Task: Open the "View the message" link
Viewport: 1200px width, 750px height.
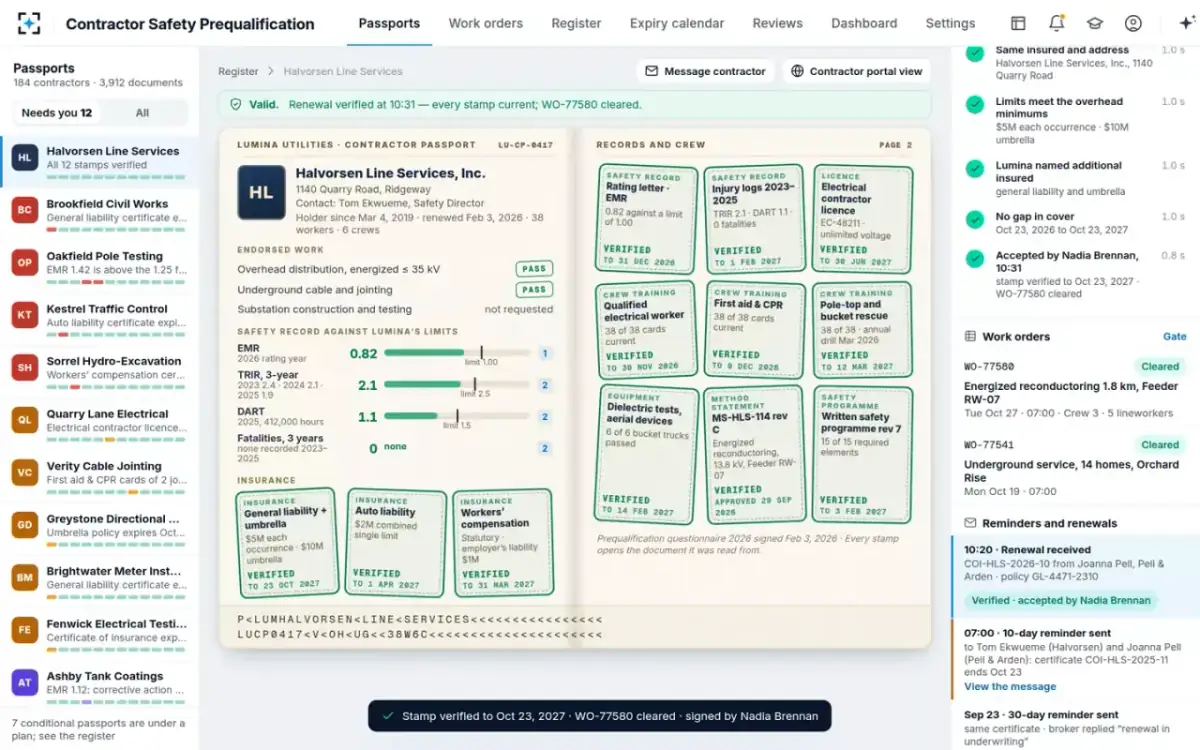Action: 1010,687
